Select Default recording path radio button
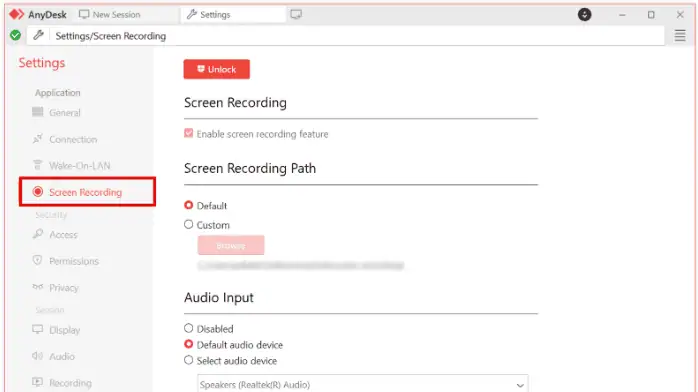This screenshot has height=392, width=698. click(x=189, y=205)
